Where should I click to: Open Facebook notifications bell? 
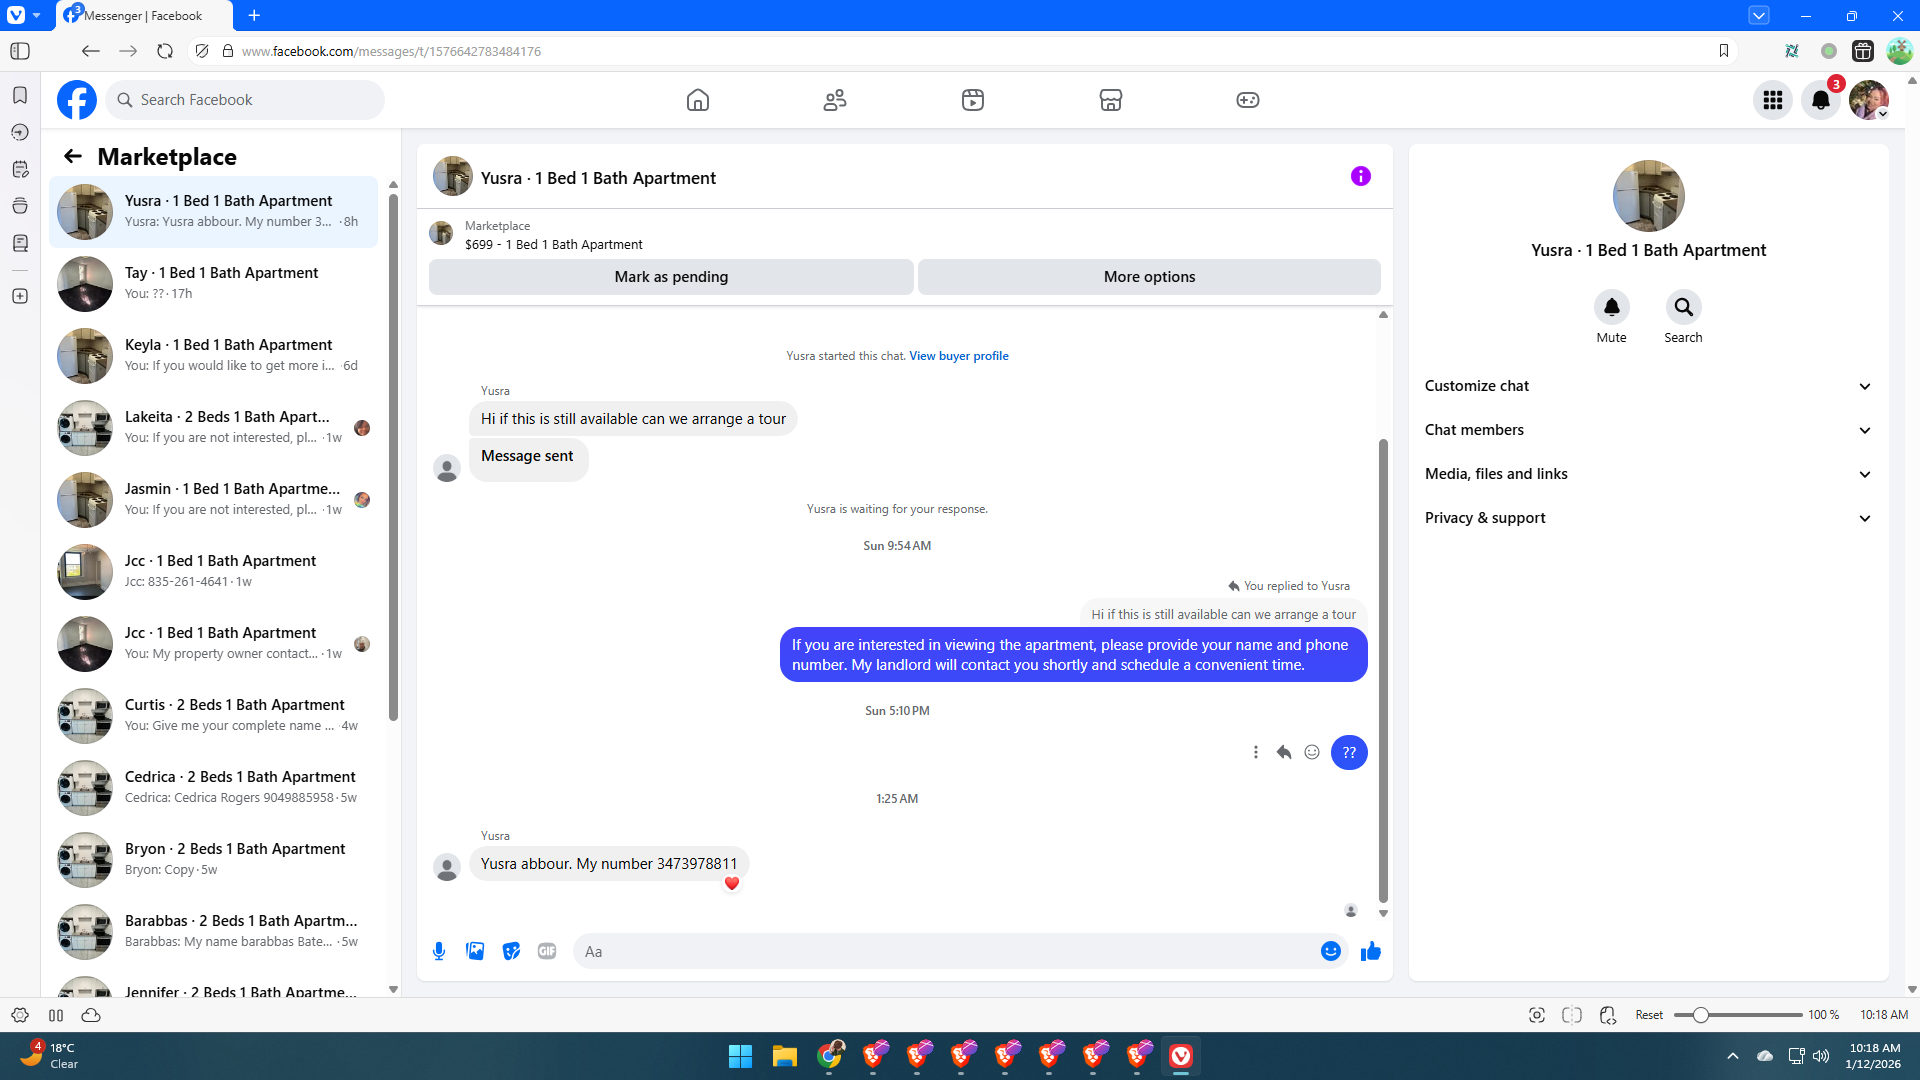tap(1820, 100)
